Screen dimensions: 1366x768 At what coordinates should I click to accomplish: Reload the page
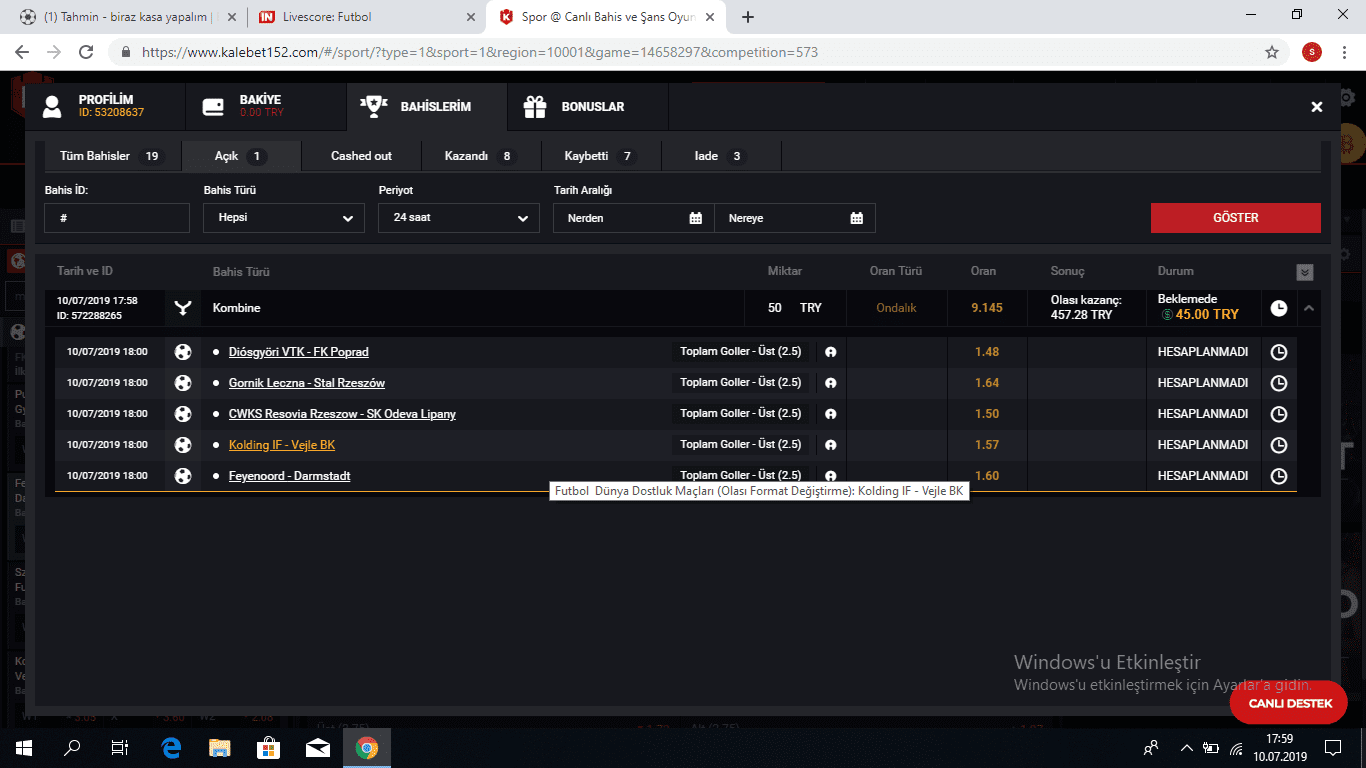pyautogui.click(x=86, y=52)
